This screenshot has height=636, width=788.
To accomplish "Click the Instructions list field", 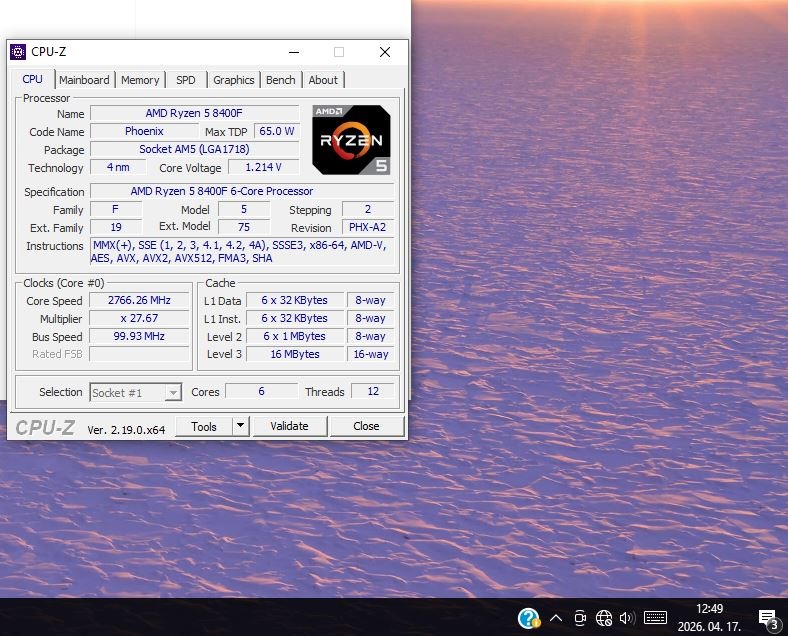I will click(242, 252).
